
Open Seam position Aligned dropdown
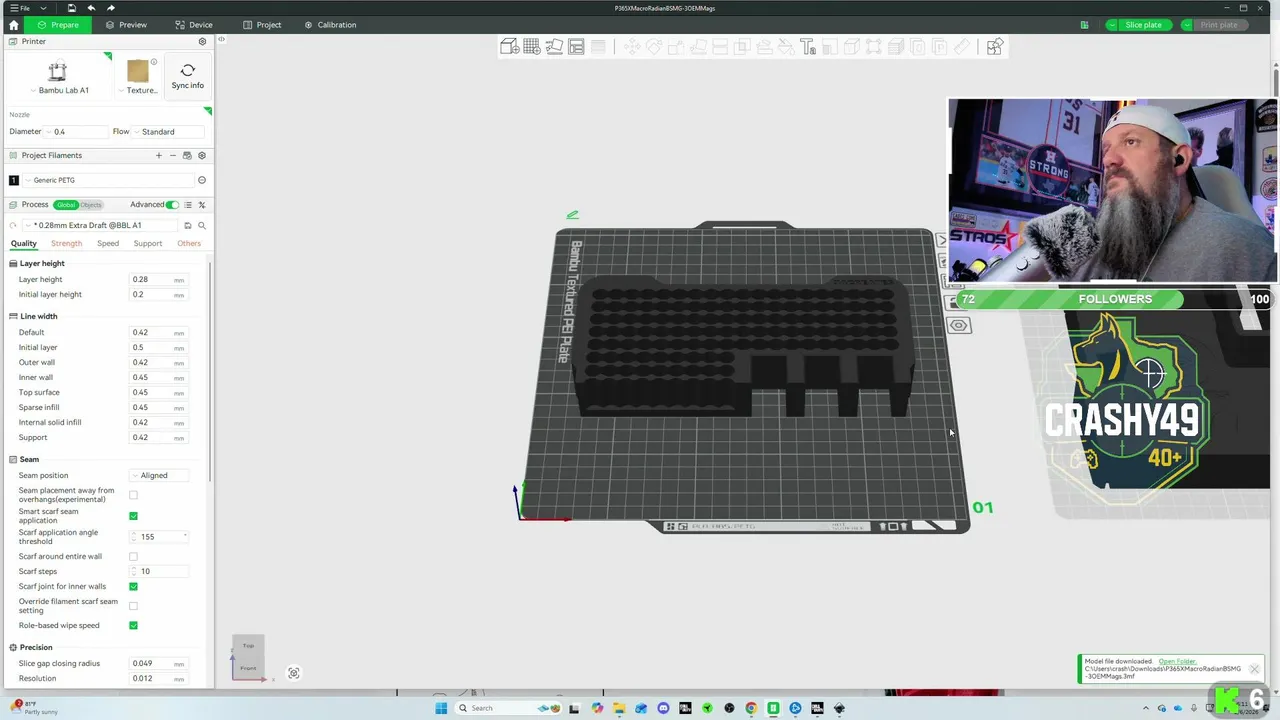[x=160, y=475]
